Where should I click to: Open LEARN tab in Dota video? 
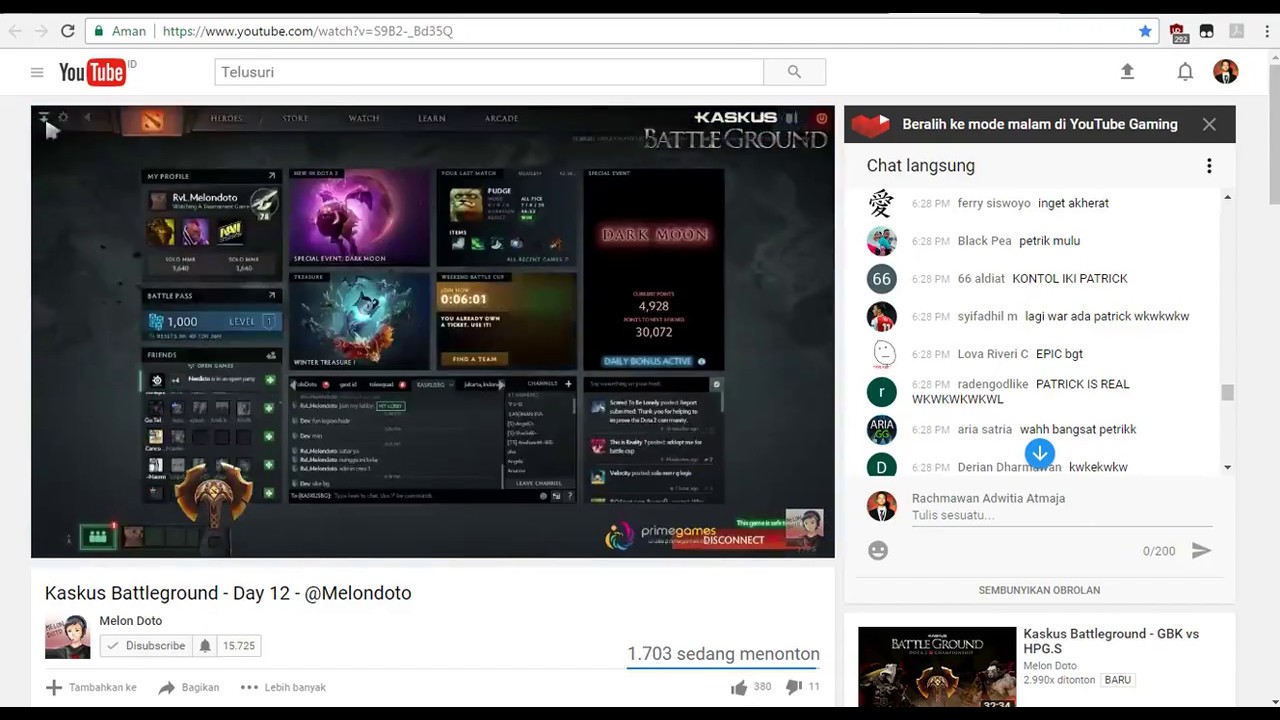pos(432,118)
